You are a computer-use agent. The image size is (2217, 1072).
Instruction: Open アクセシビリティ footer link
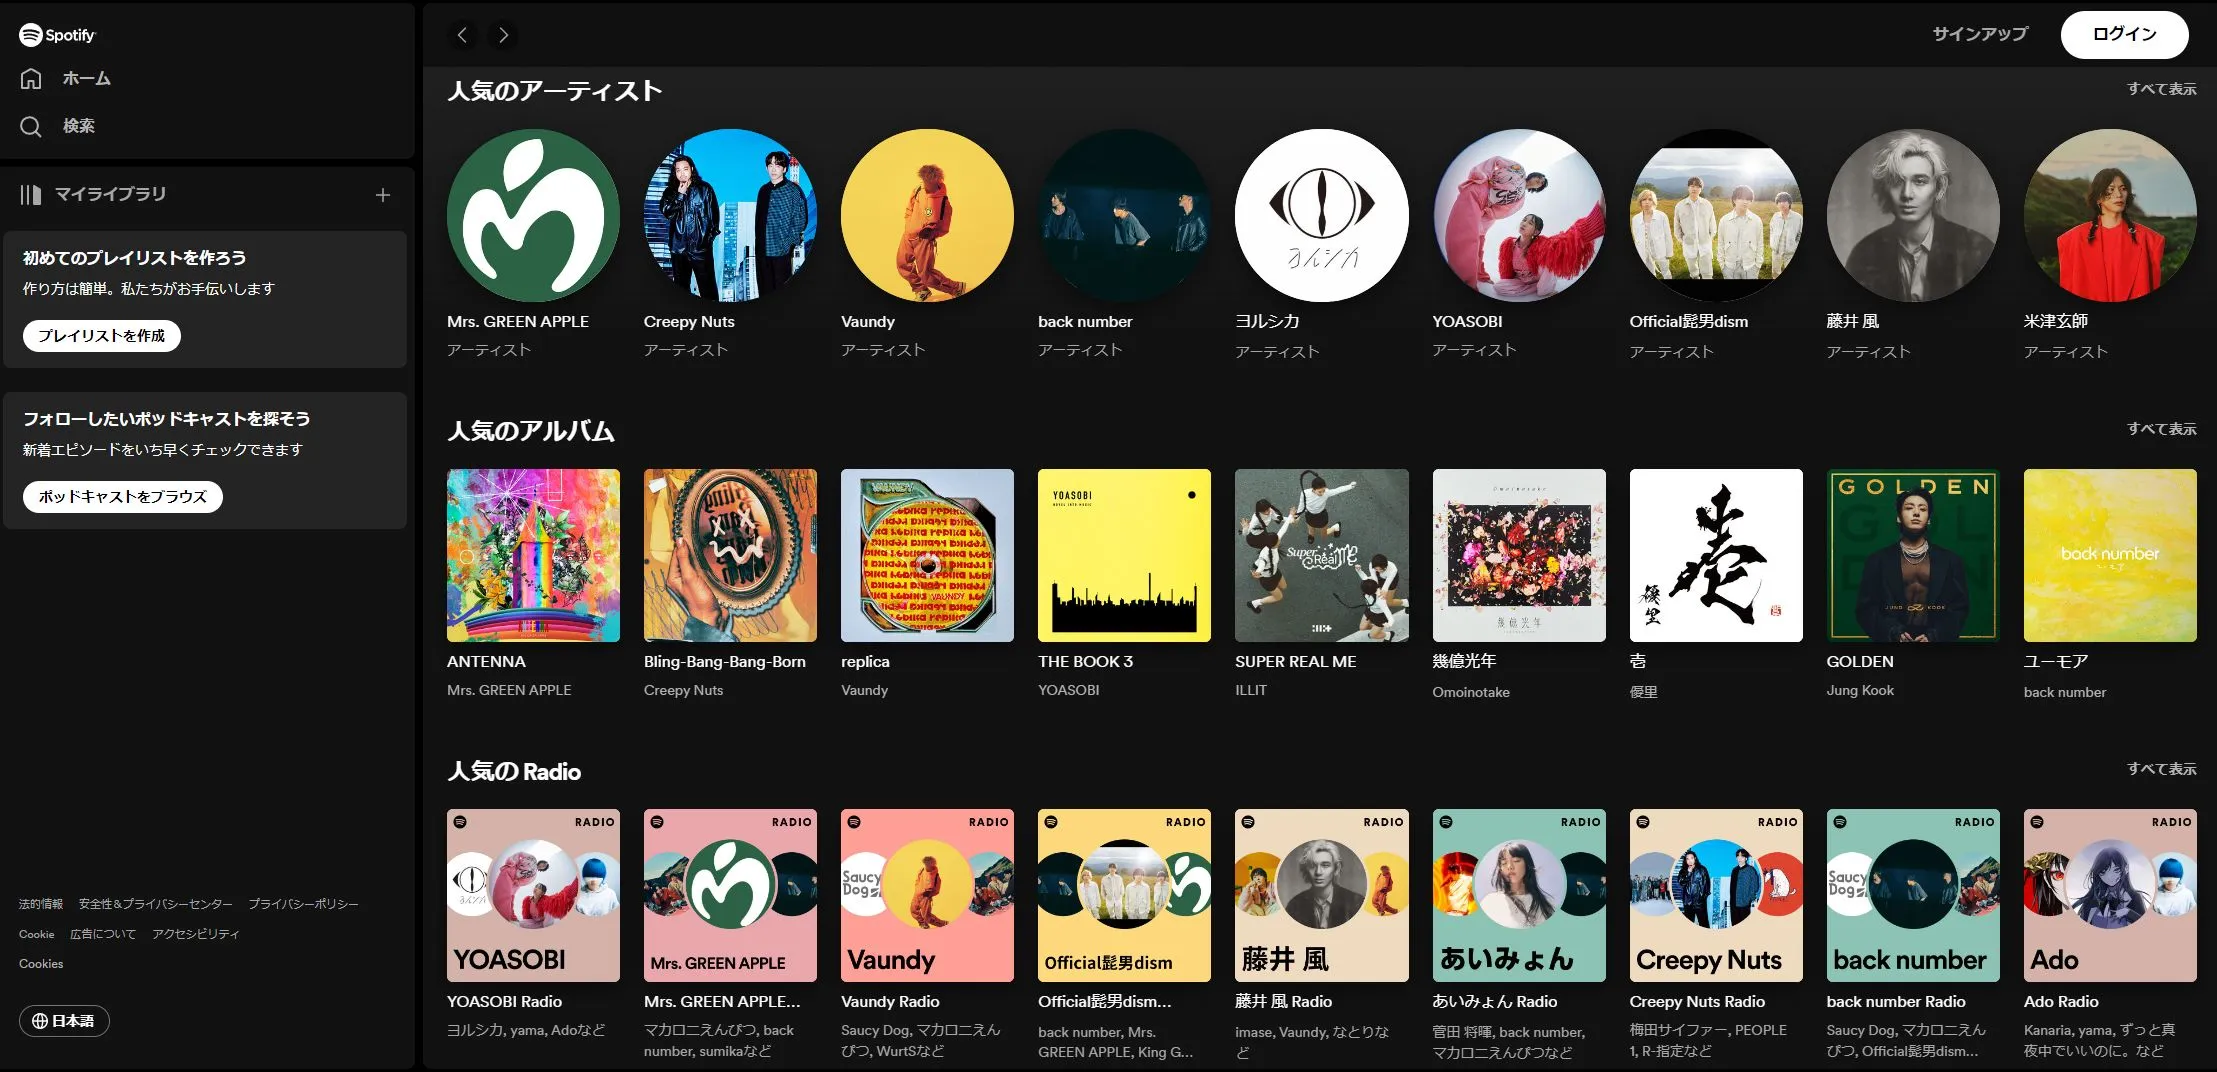196,934
